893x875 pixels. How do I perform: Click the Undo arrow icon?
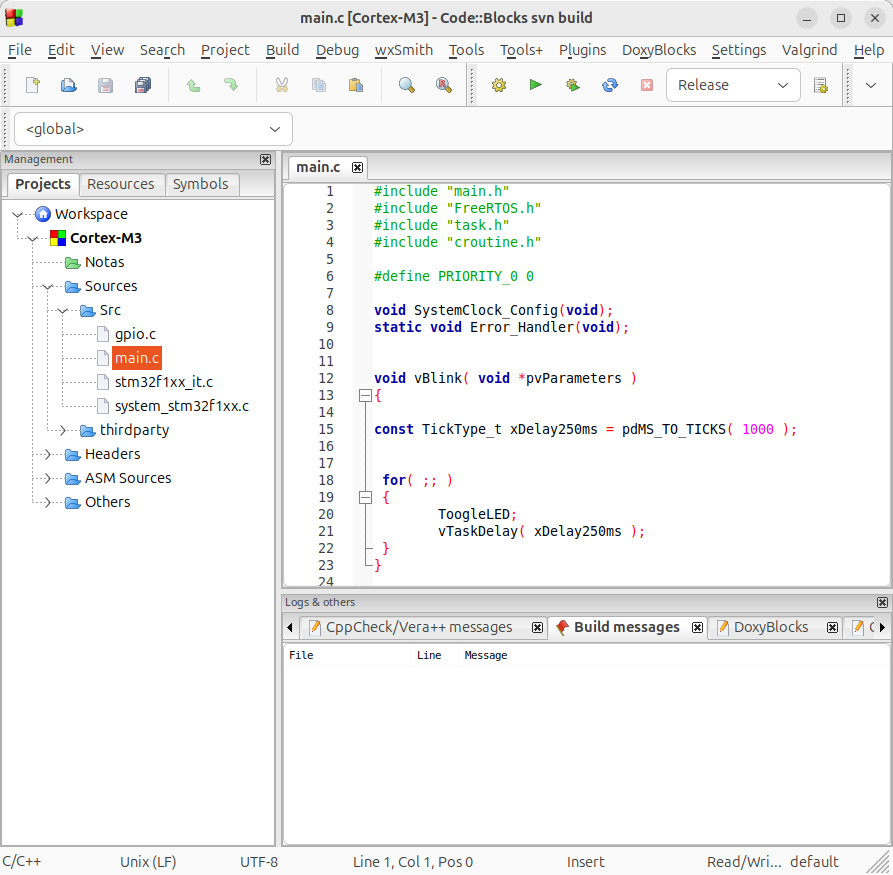194,85
